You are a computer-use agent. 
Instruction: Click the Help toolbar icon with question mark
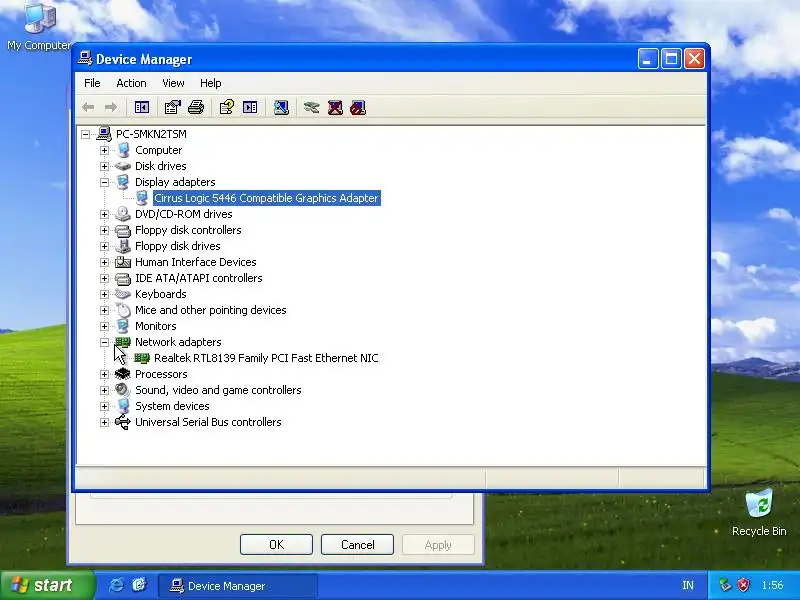click(227, 107)
